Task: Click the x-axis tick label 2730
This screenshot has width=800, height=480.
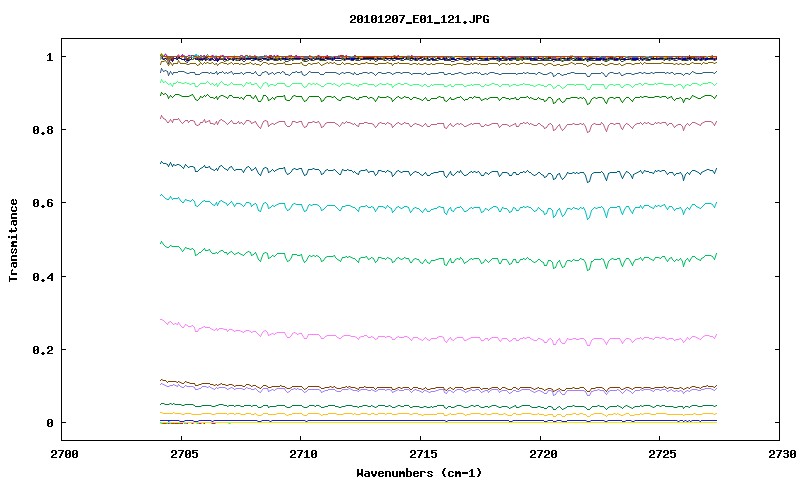Action: tap(782, 454)
